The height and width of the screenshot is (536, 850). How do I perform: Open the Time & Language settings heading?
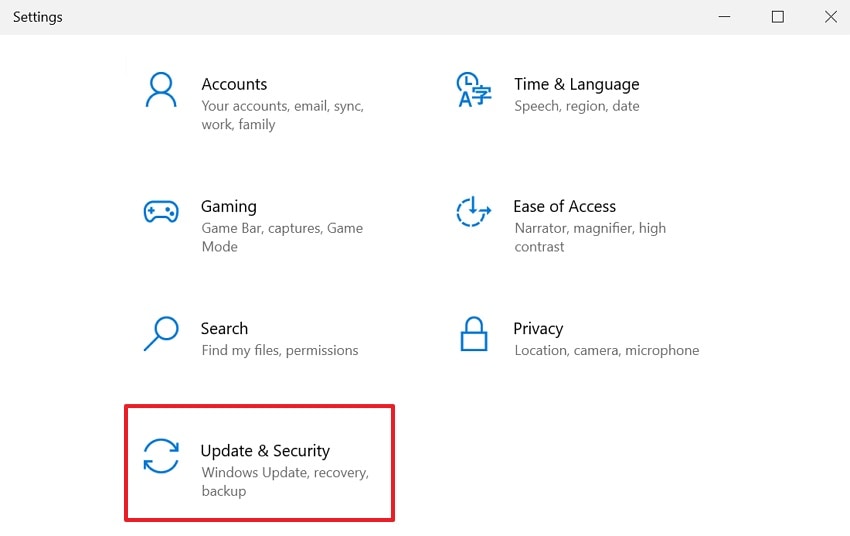click(577, 84)
